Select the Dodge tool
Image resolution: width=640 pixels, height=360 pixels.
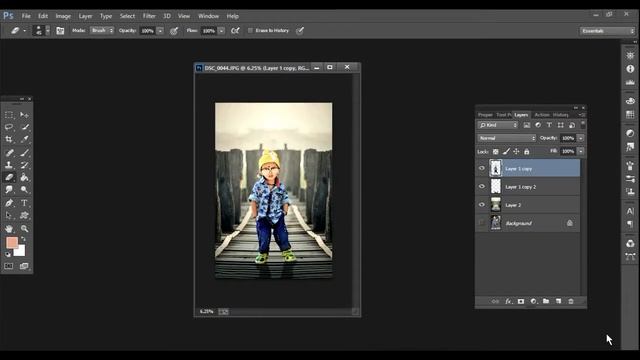pos(24,190)
